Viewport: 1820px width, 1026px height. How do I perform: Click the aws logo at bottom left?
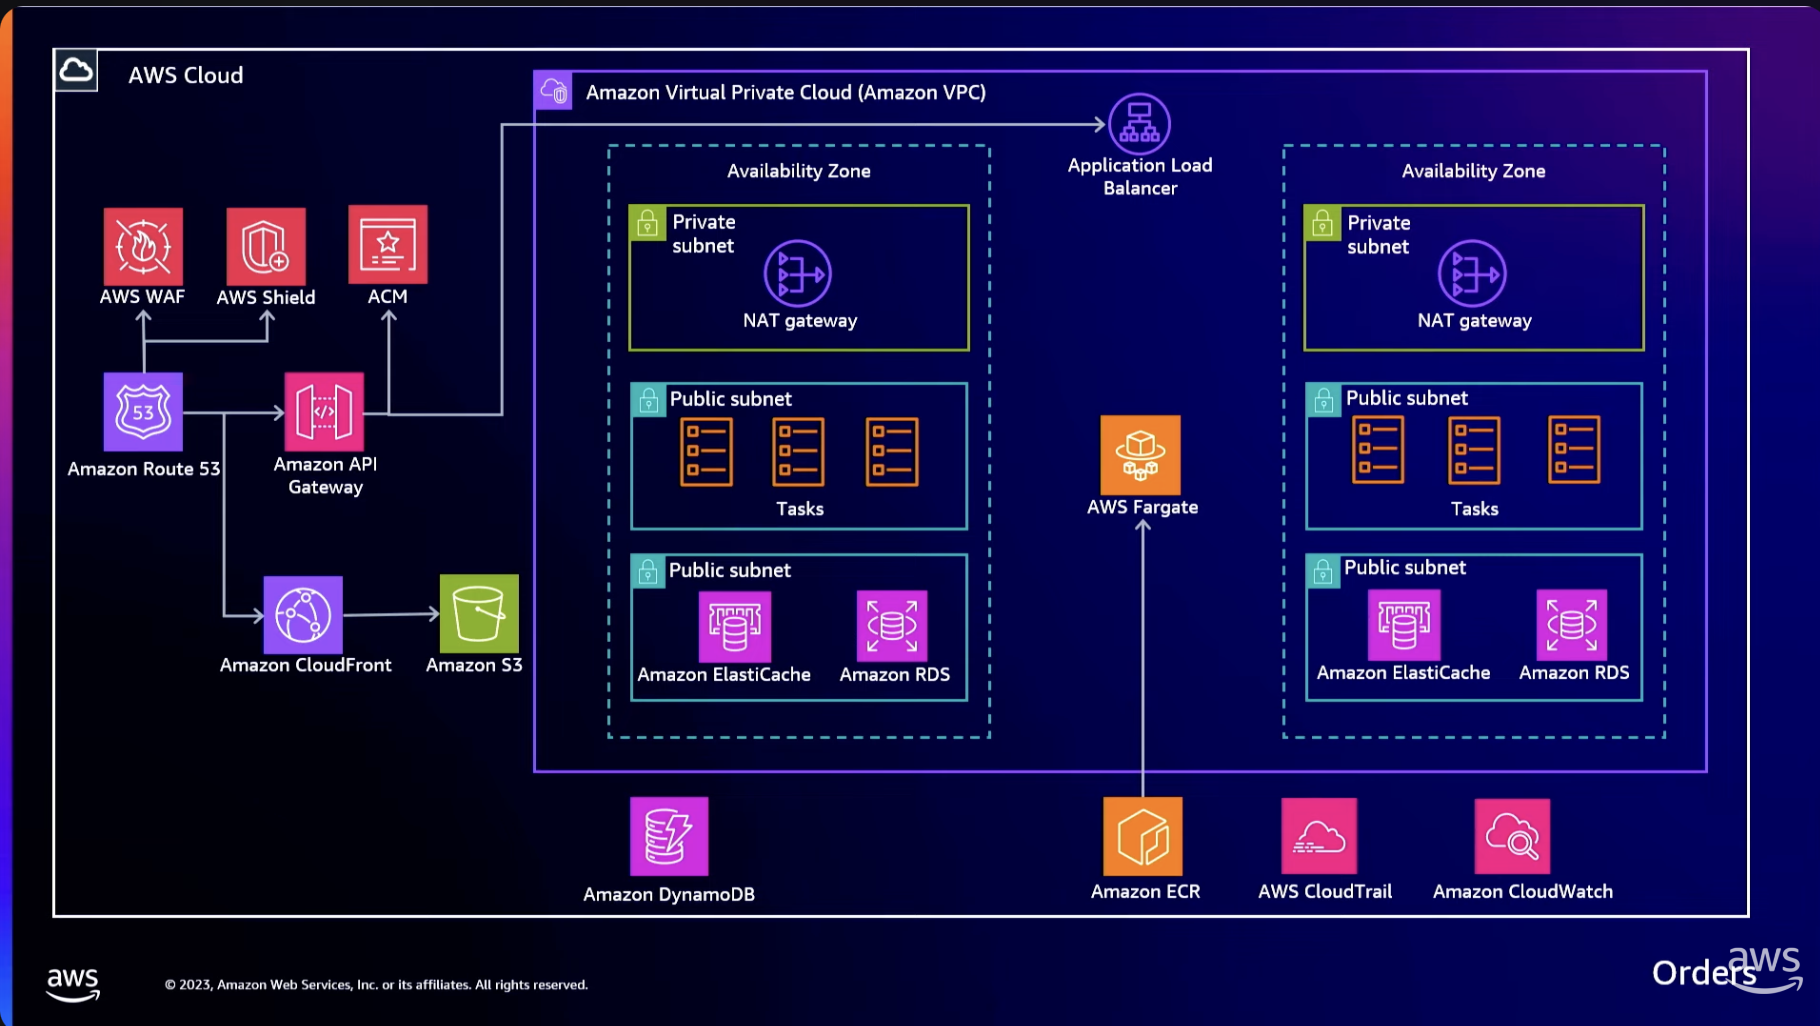click(72, 983)
